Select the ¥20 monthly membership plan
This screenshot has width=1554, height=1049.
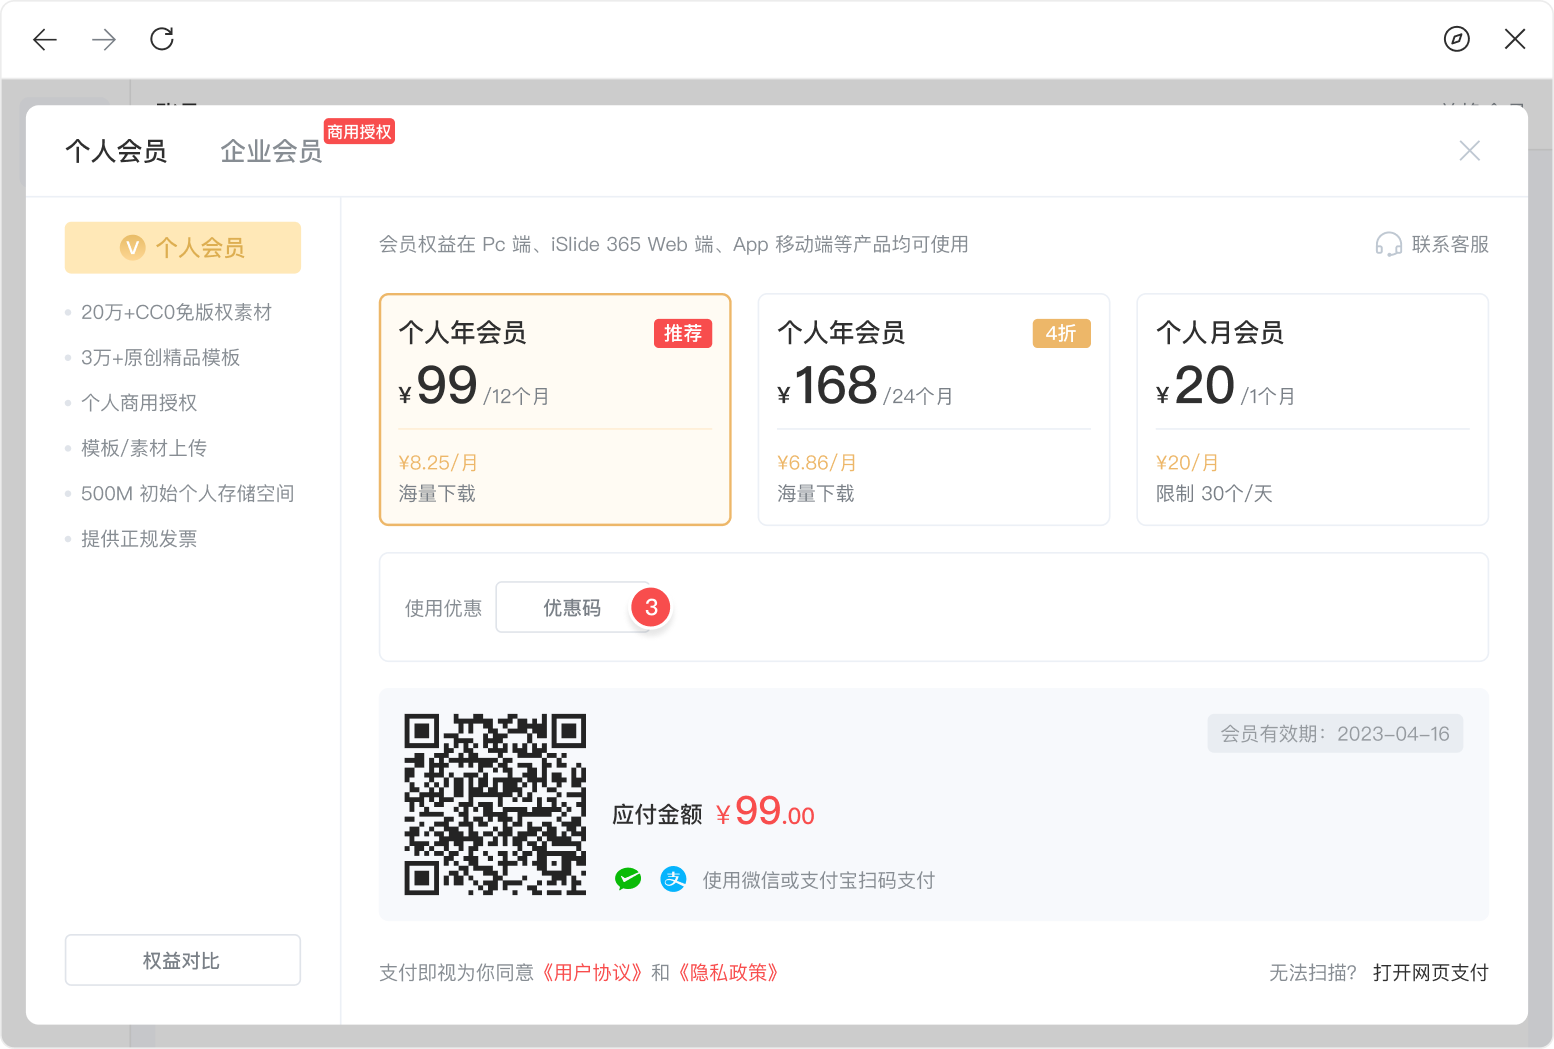pos(1312,409)
